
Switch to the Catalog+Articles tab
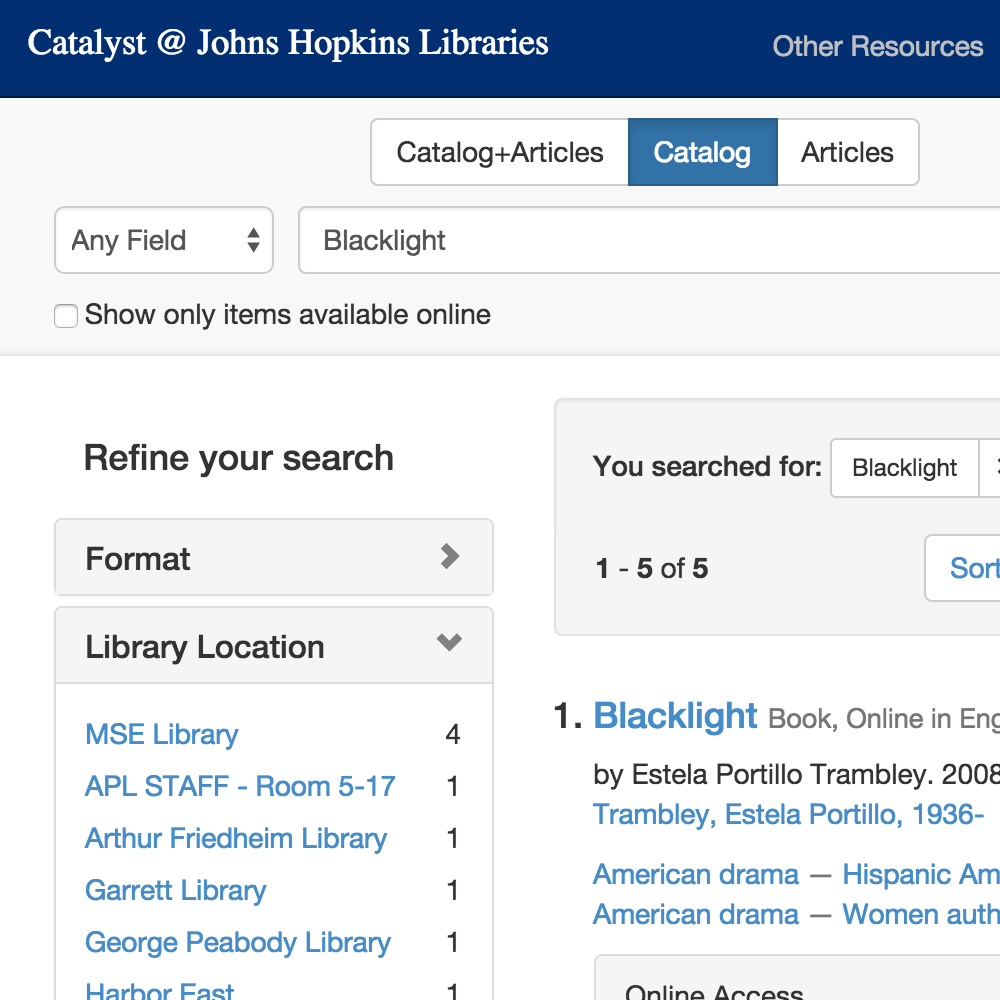click(x=499, y=152)
